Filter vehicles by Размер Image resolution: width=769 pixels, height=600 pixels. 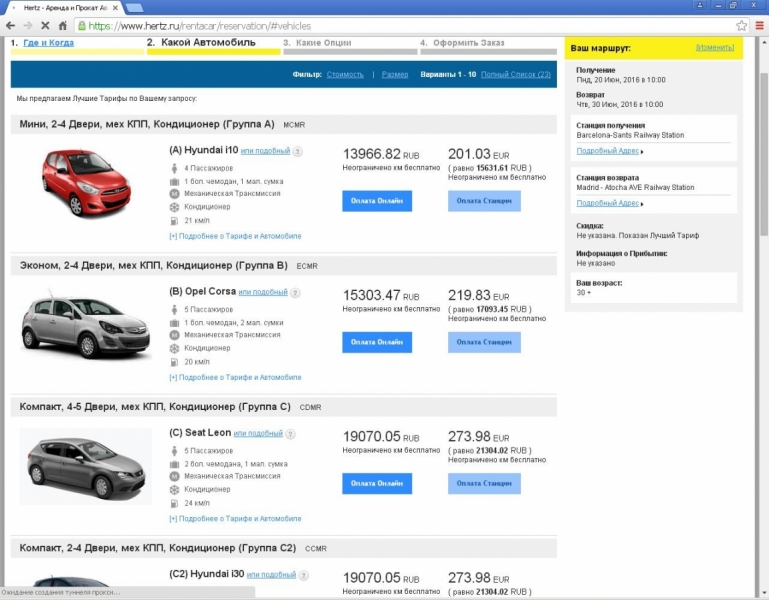pyautogui.click(x=395, y=75)
